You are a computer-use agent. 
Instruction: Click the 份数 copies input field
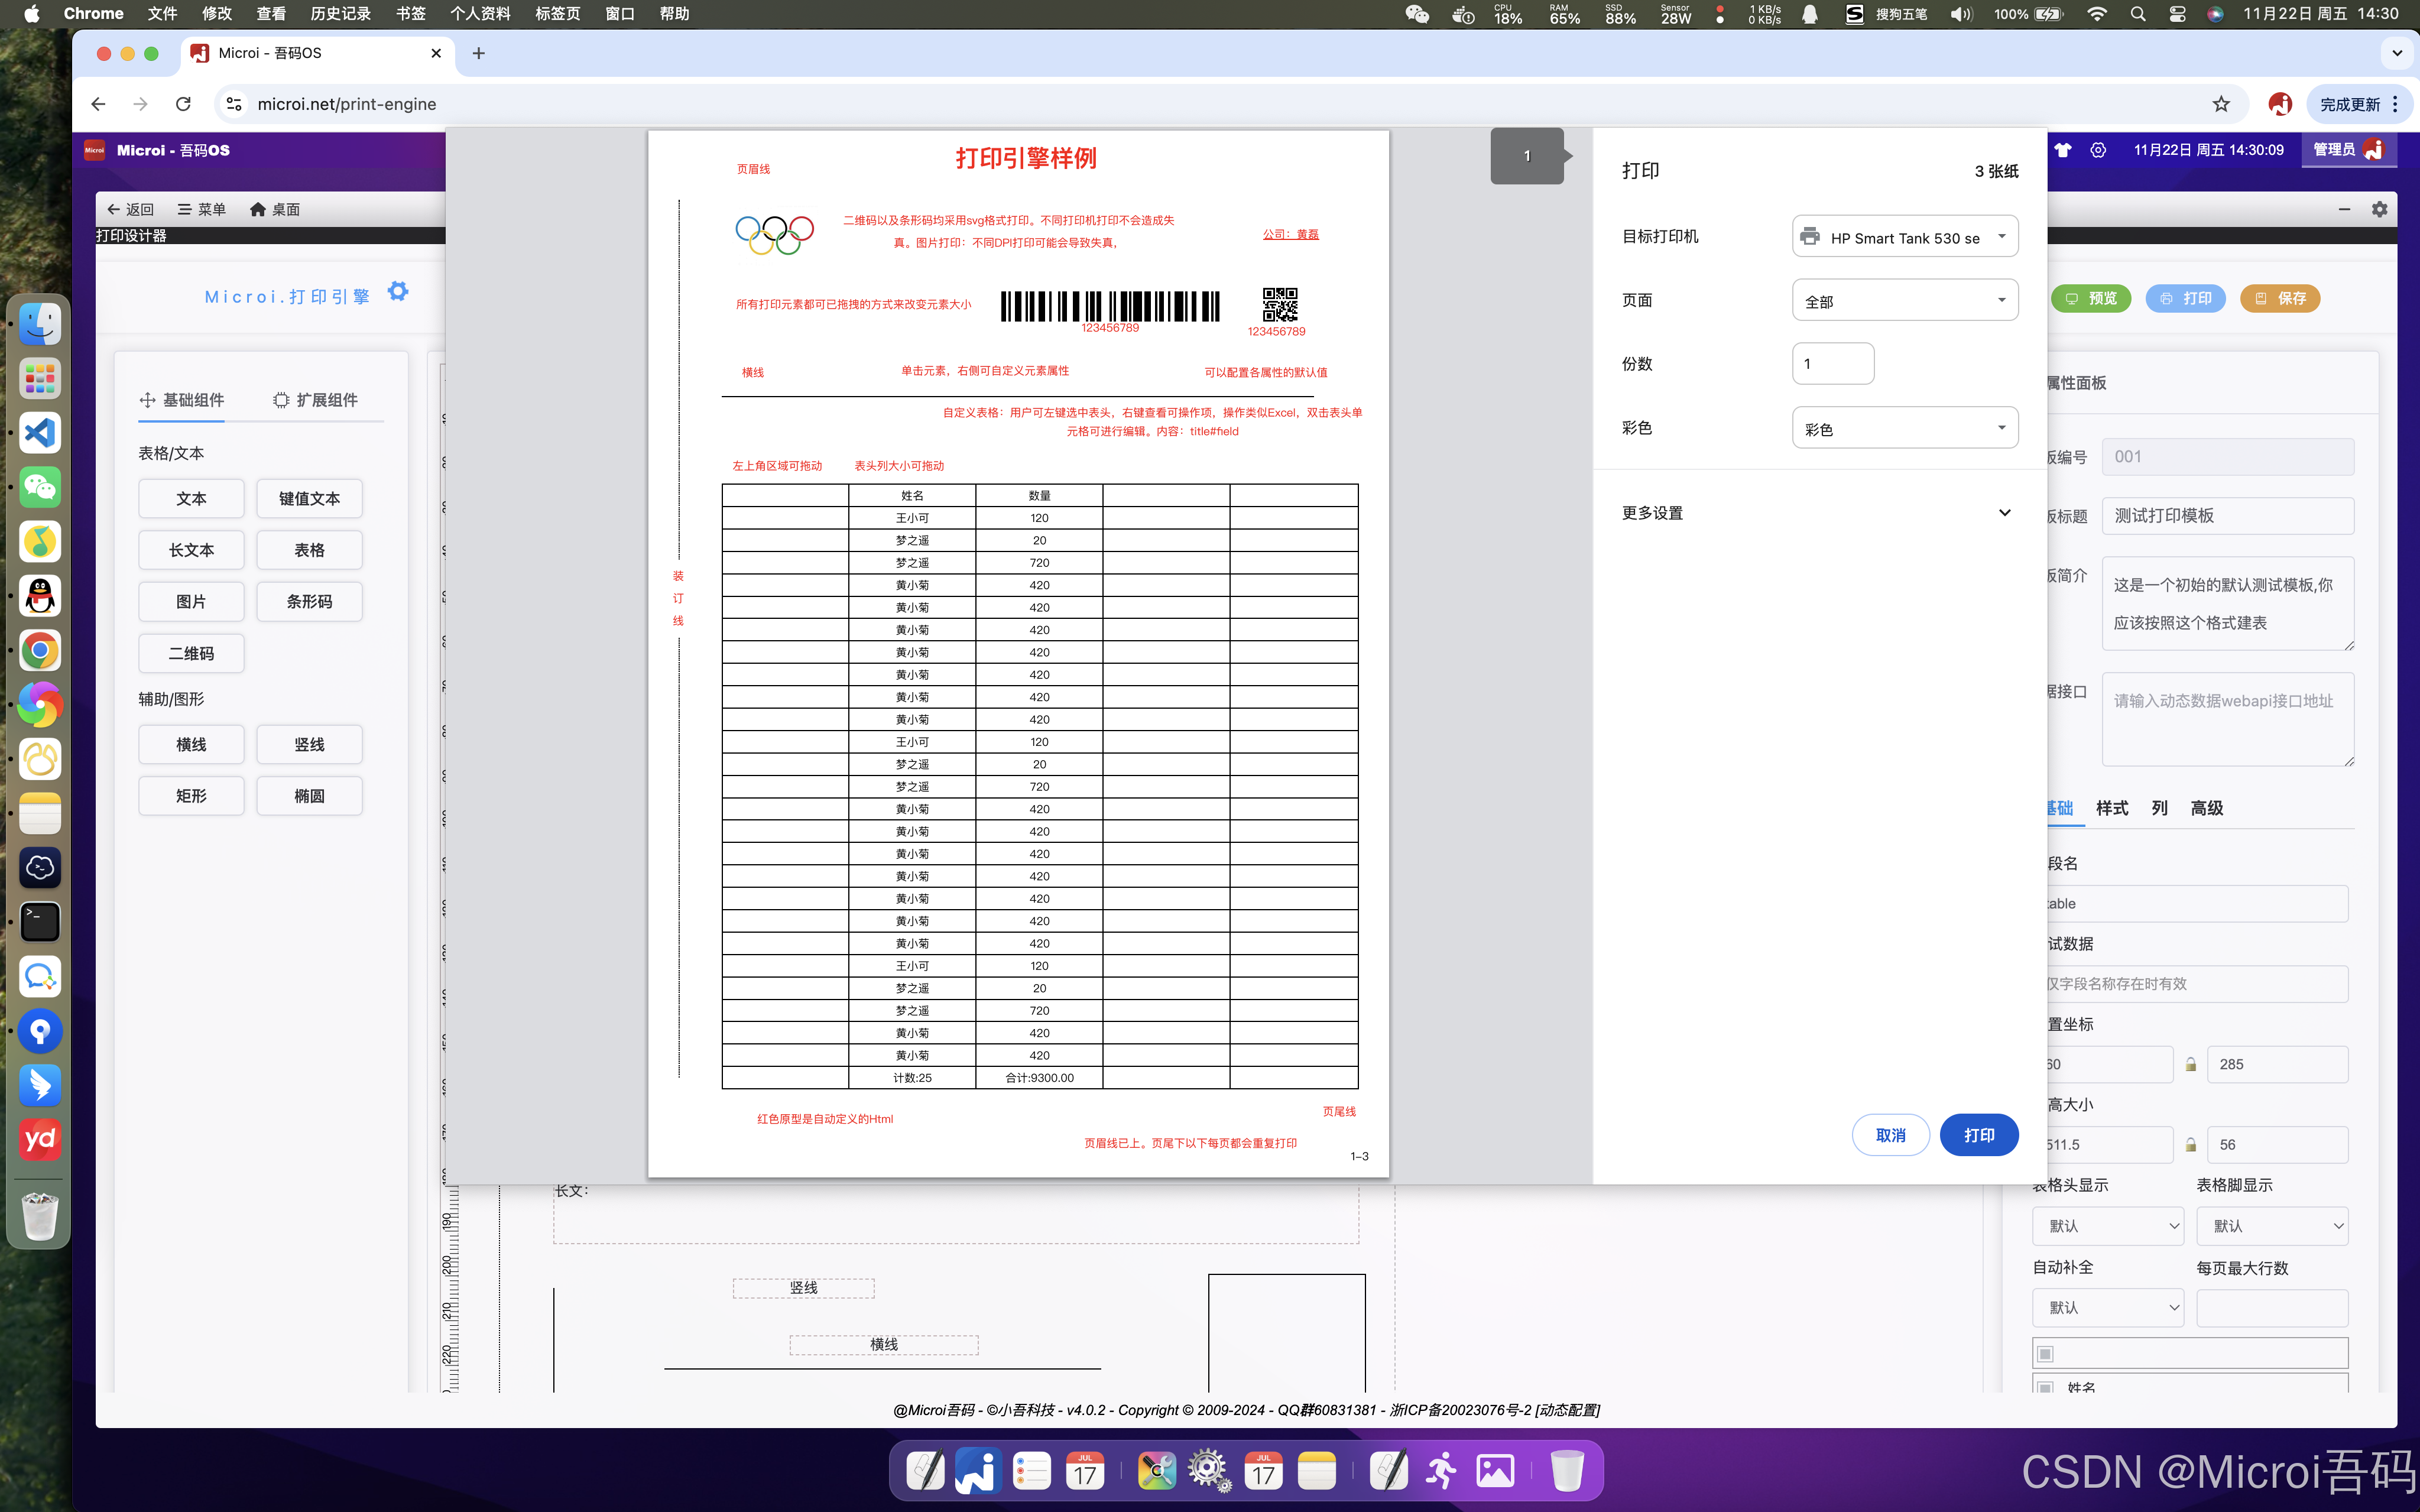(1833, 364)
